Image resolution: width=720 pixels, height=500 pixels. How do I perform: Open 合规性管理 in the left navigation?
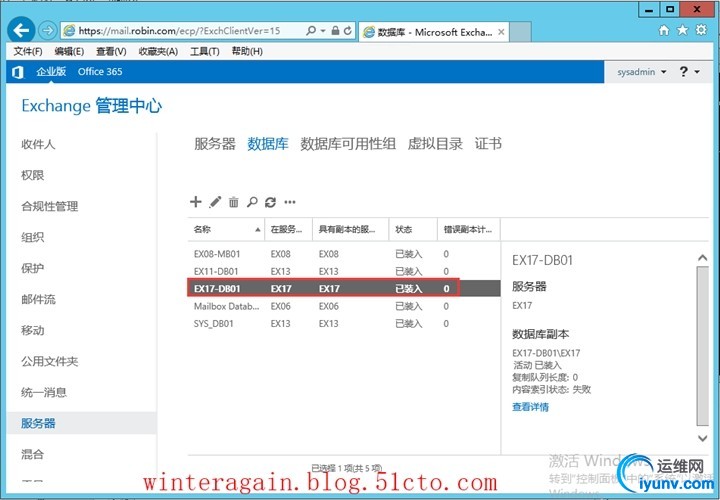tap(50, 206)
